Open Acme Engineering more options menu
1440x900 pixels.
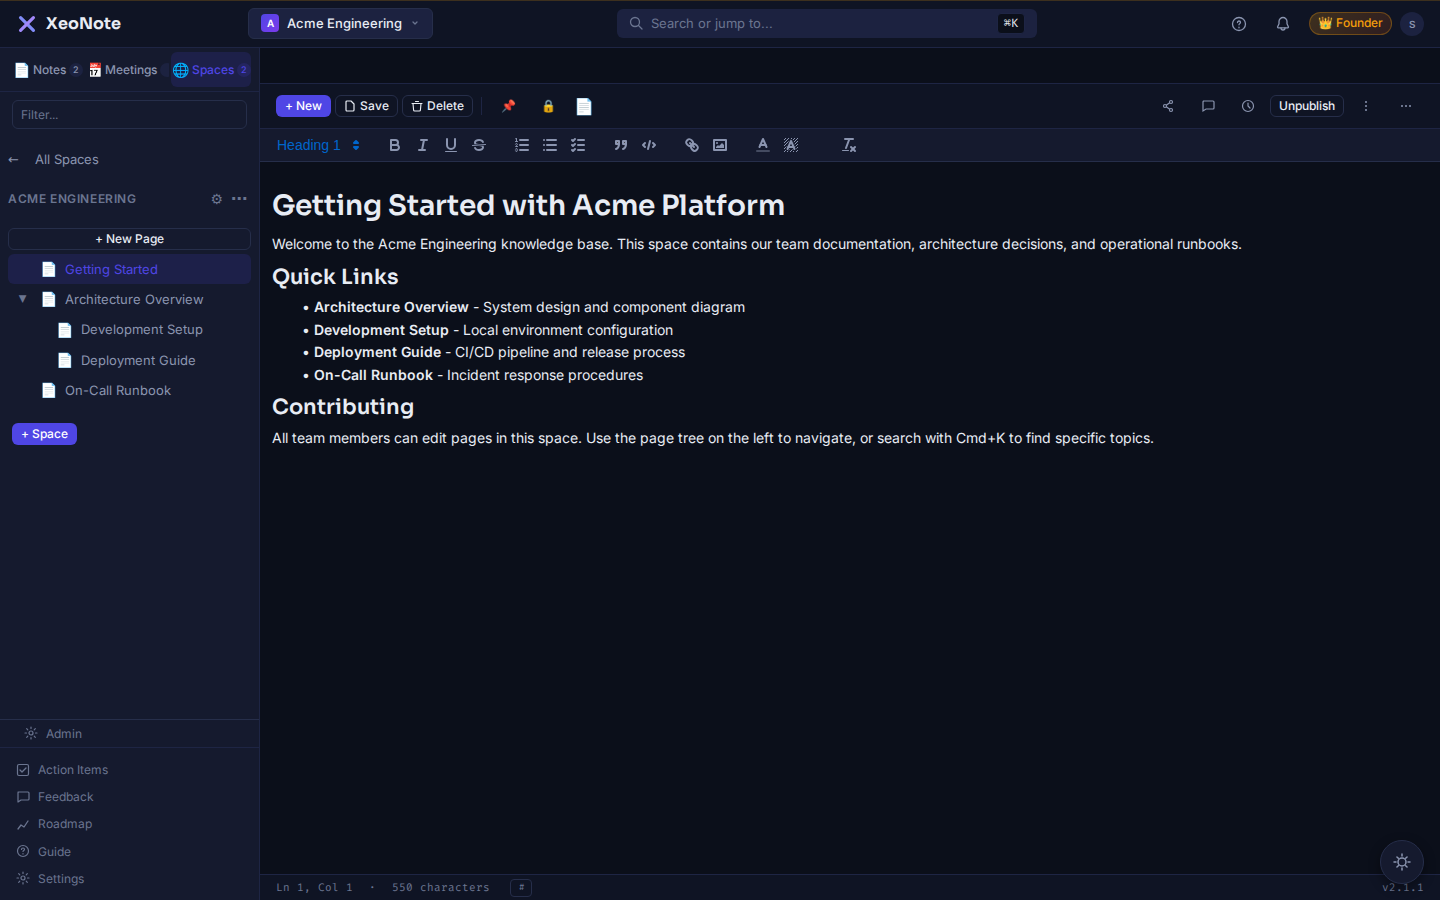coord(239,199)
